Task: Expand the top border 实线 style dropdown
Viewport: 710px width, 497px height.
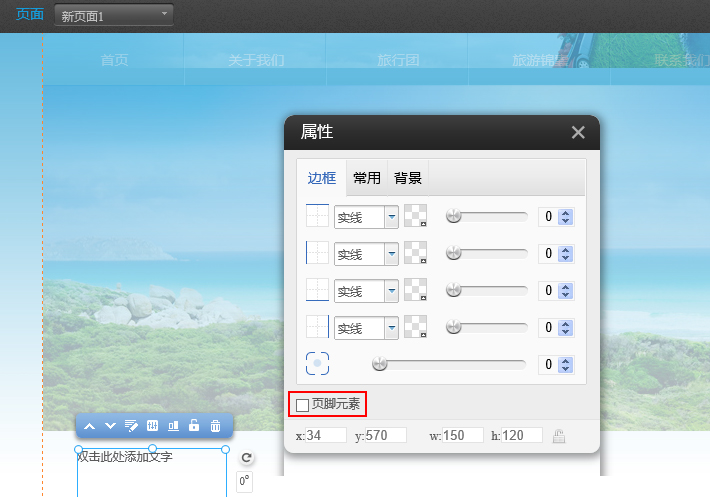Action: coord(392,217)
